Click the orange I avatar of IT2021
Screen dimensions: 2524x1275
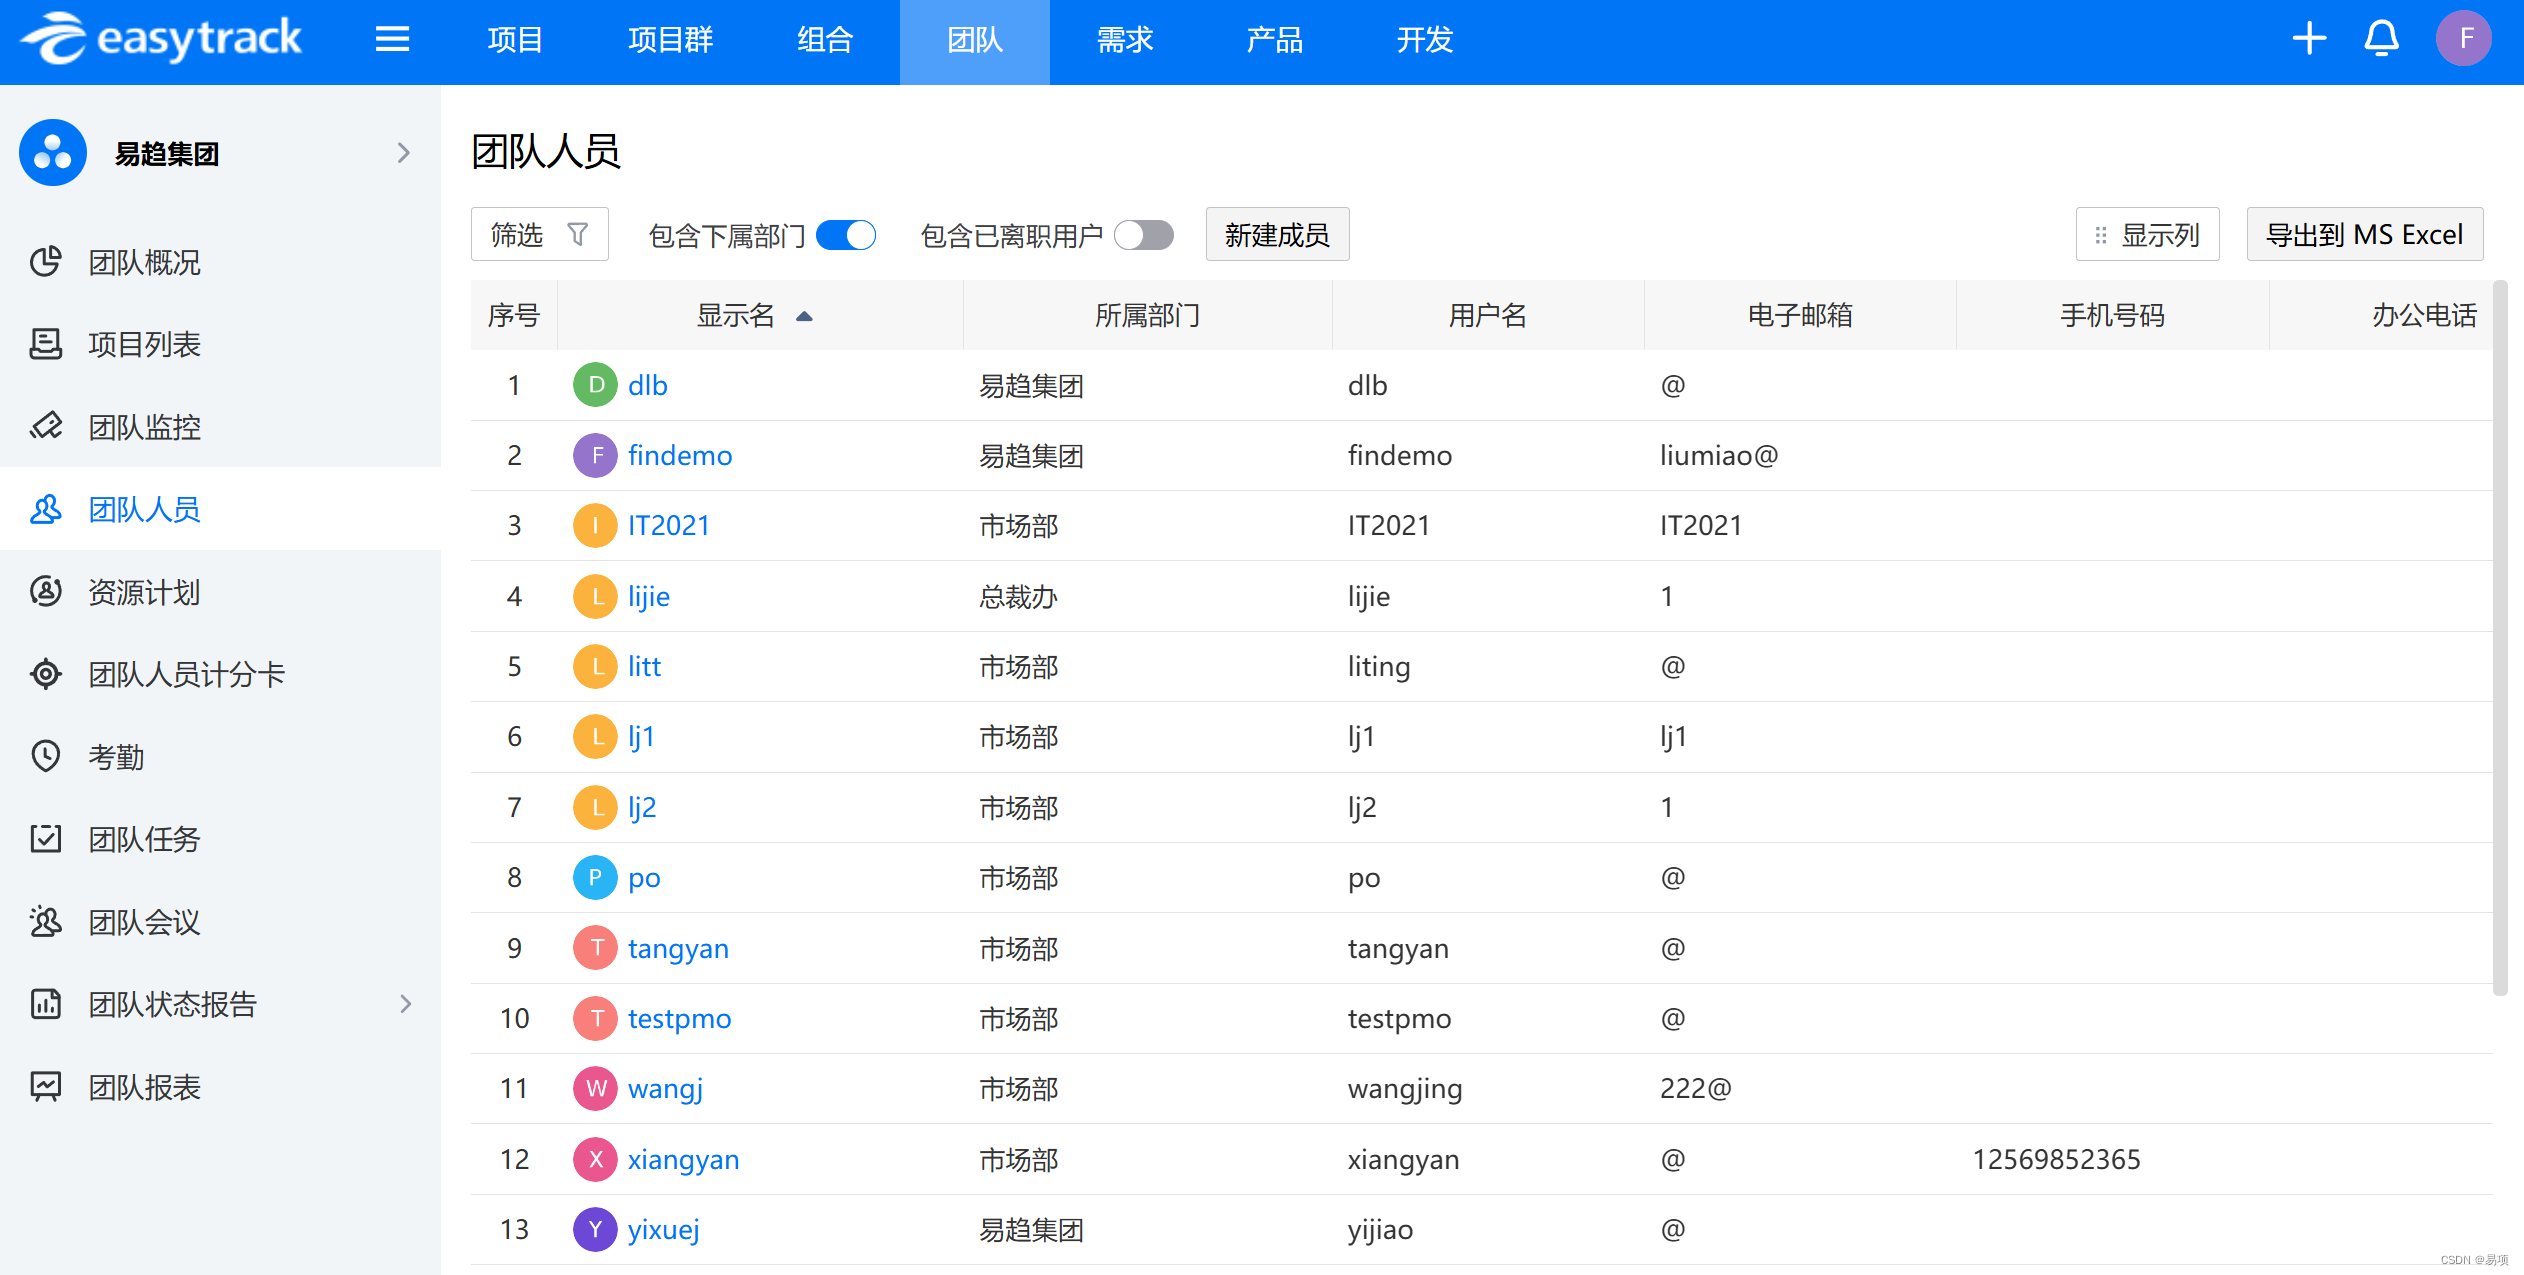[596, 525]
